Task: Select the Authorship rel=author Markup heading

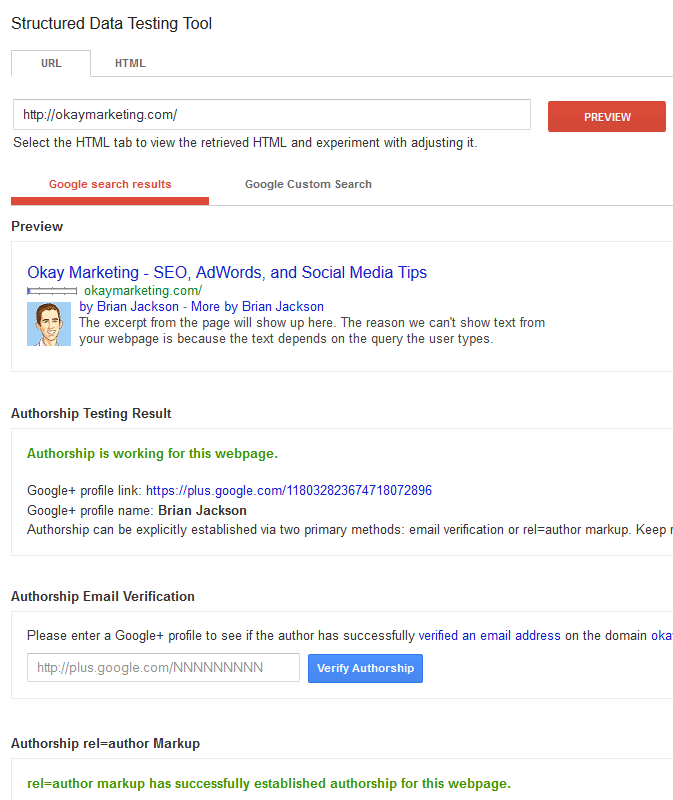Action: 105,743
